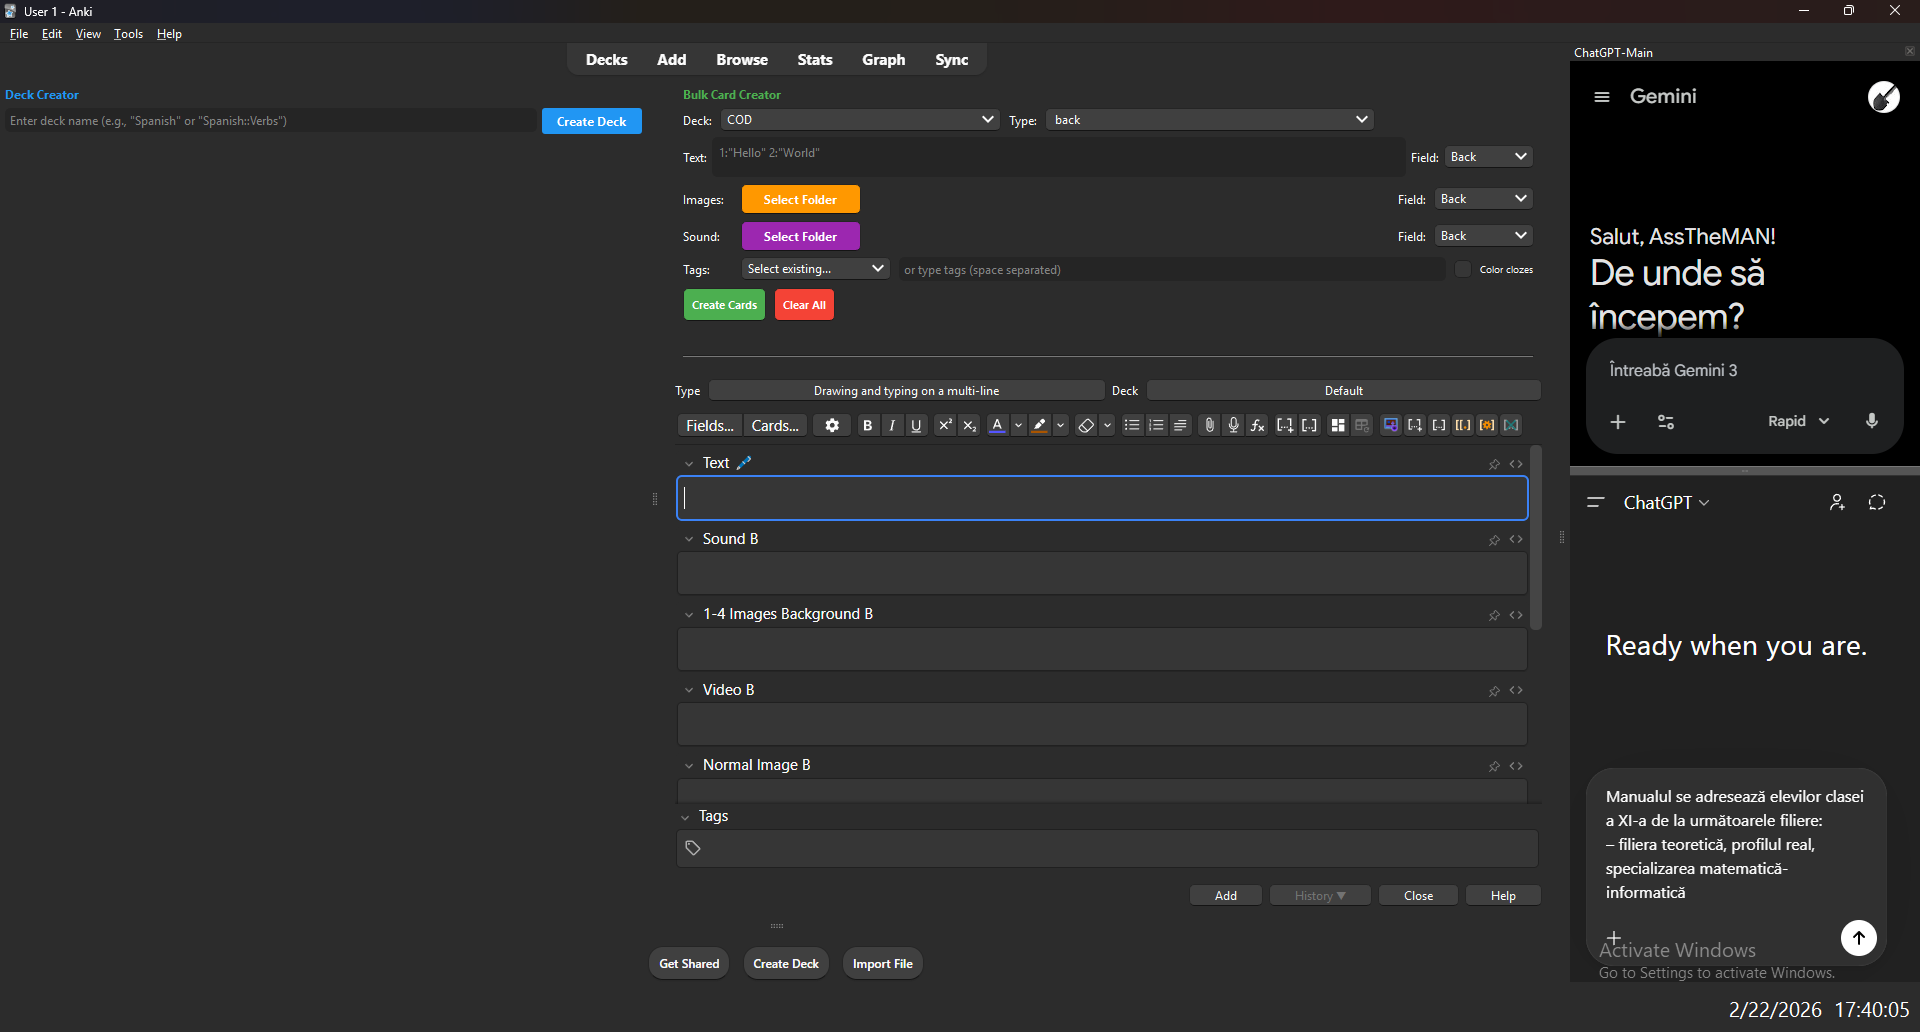Switch to the Browse tab
The image size is (1920, 1032).
(x=741, y=59)
